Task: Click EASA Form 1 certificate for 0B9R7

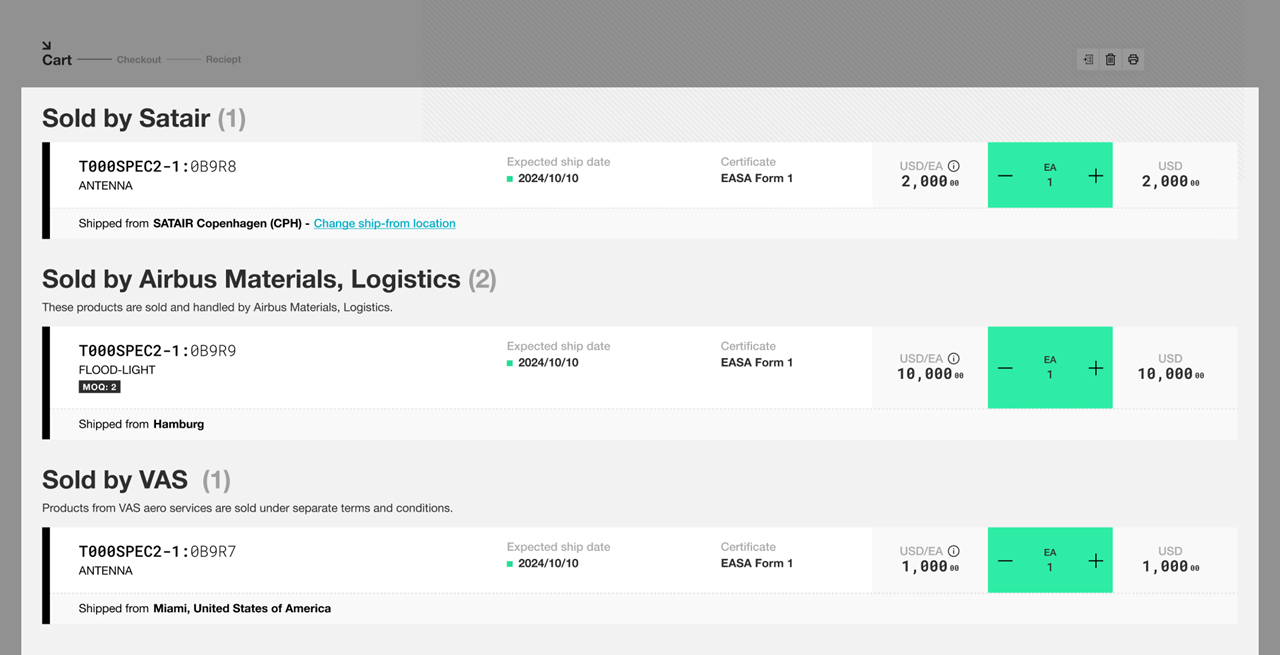Action: 757,564
